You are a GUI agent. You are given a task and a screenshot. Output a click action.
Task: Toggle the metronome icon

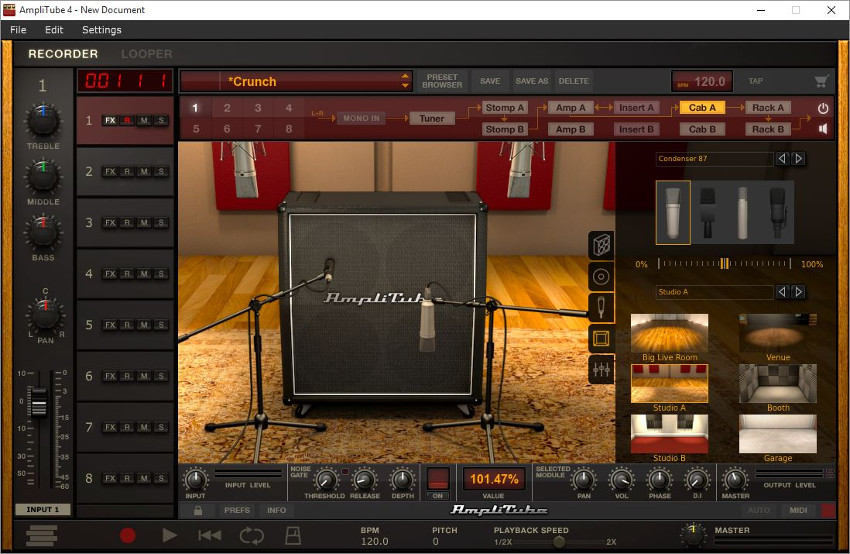[x=293, y=536]
